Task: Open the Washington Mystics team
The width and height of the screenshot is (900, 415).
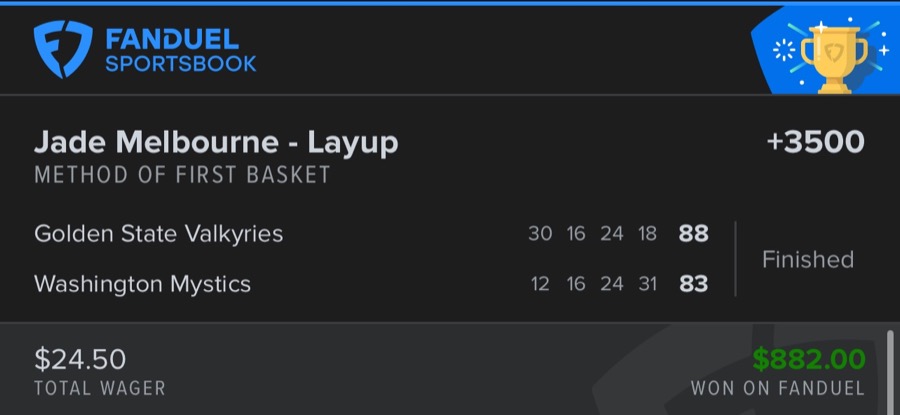Action: (142, 284)
